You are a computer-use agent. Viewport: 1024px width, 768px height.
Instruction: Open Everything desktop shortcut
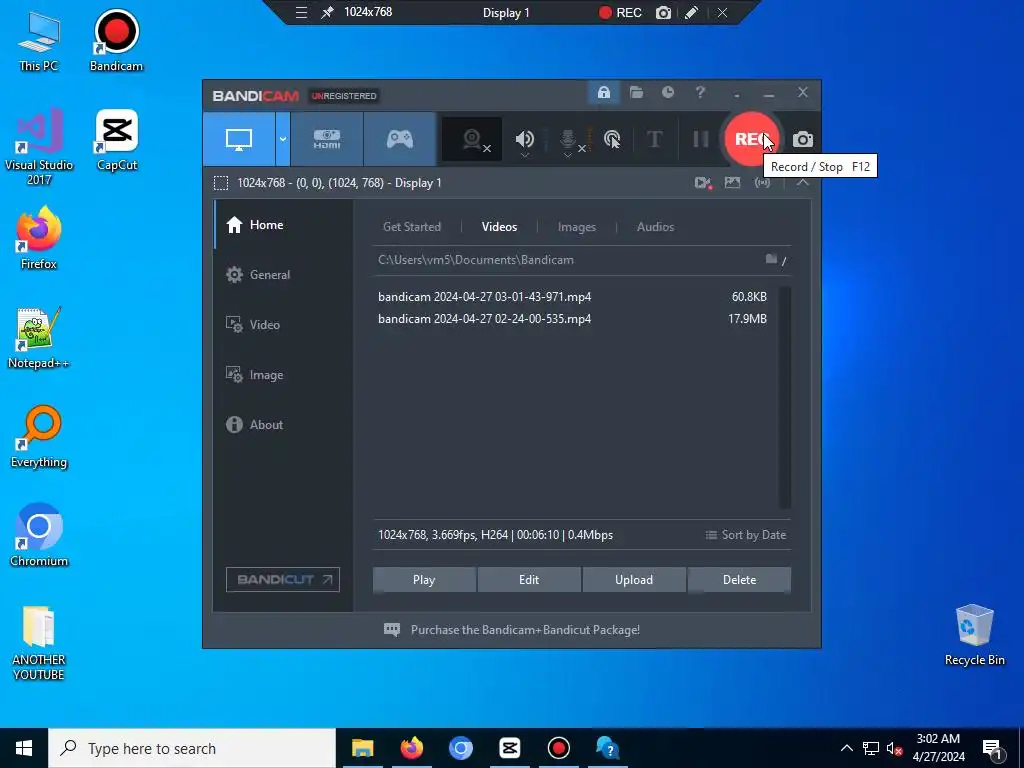tap(39, 437)
